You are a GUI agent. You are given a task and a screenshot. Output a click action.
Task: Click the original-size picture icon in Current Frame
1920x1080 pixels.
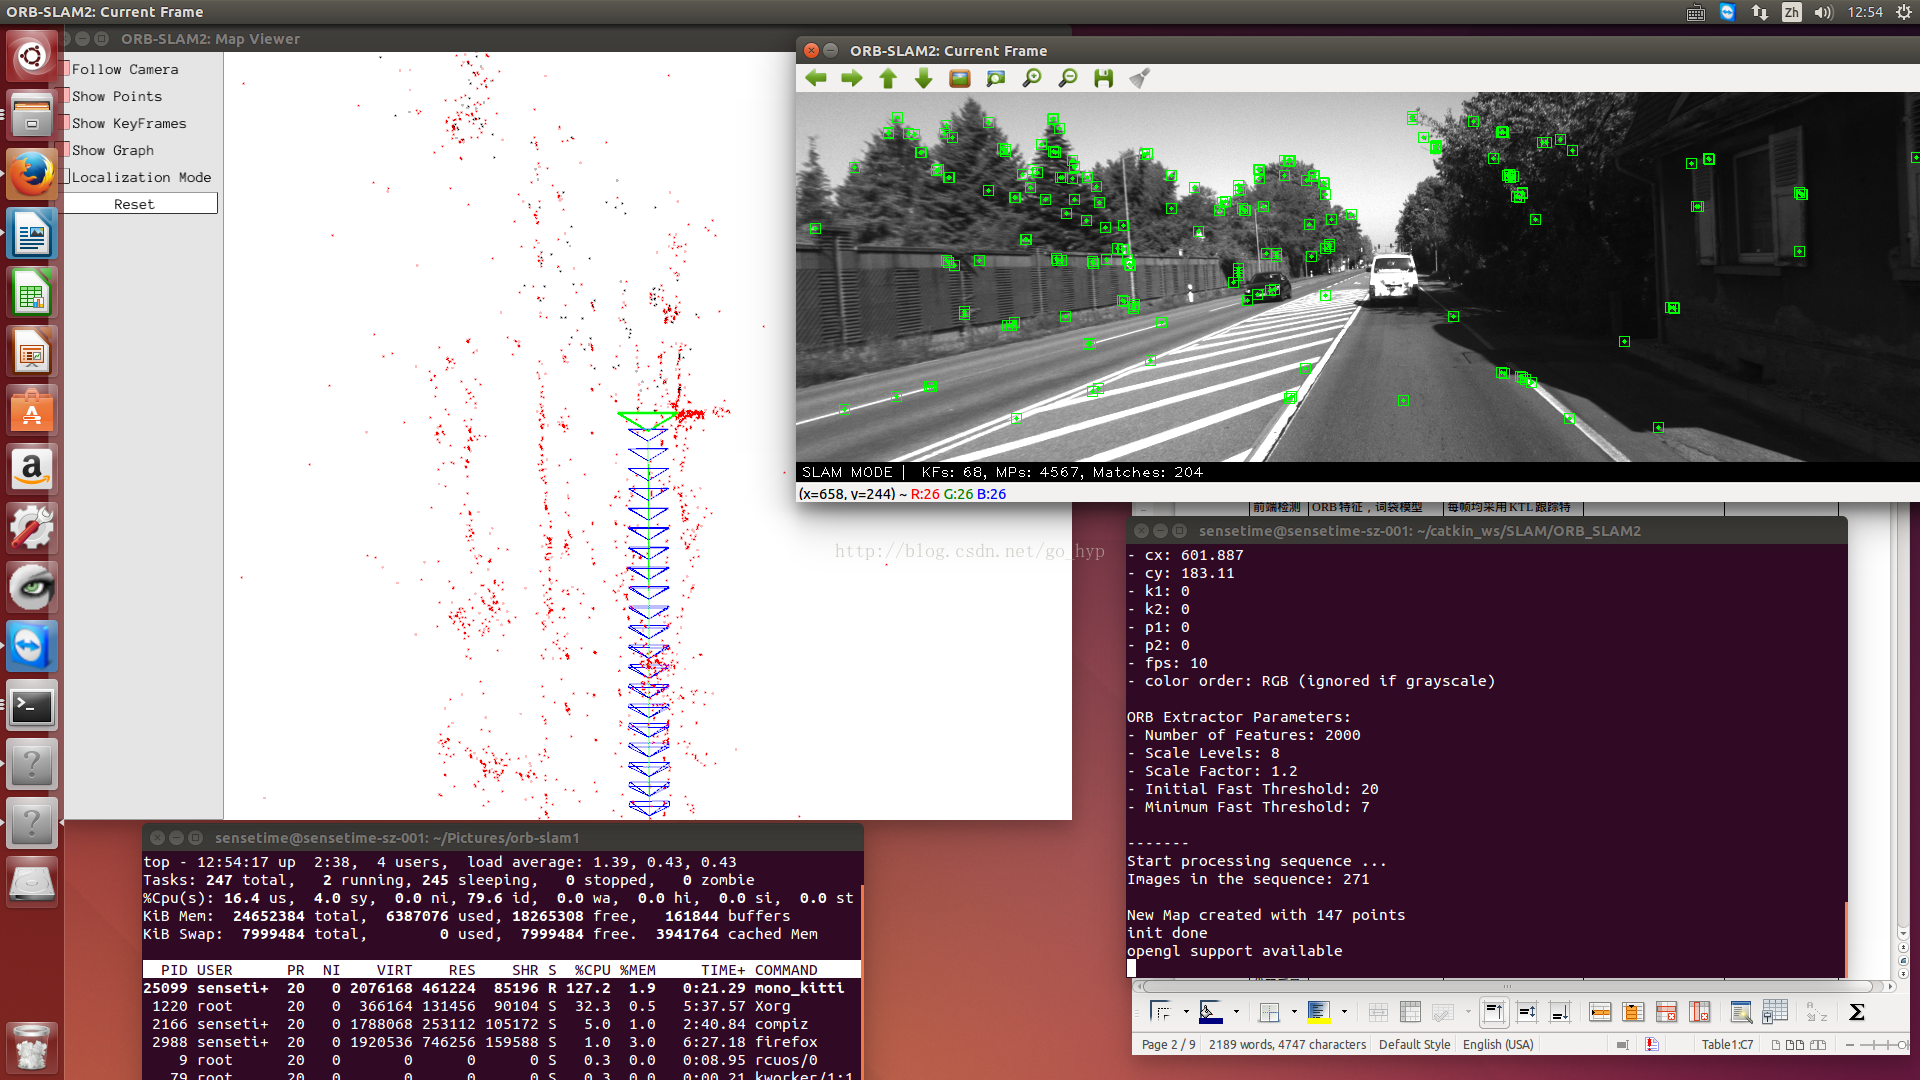tap(960, 78)
